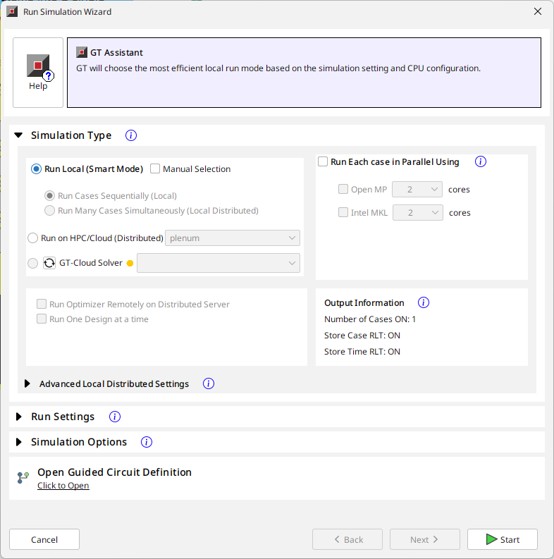Open the GT Help icon button
The width and height of the screenshot is (554, 559).
(x=38, y=72)
